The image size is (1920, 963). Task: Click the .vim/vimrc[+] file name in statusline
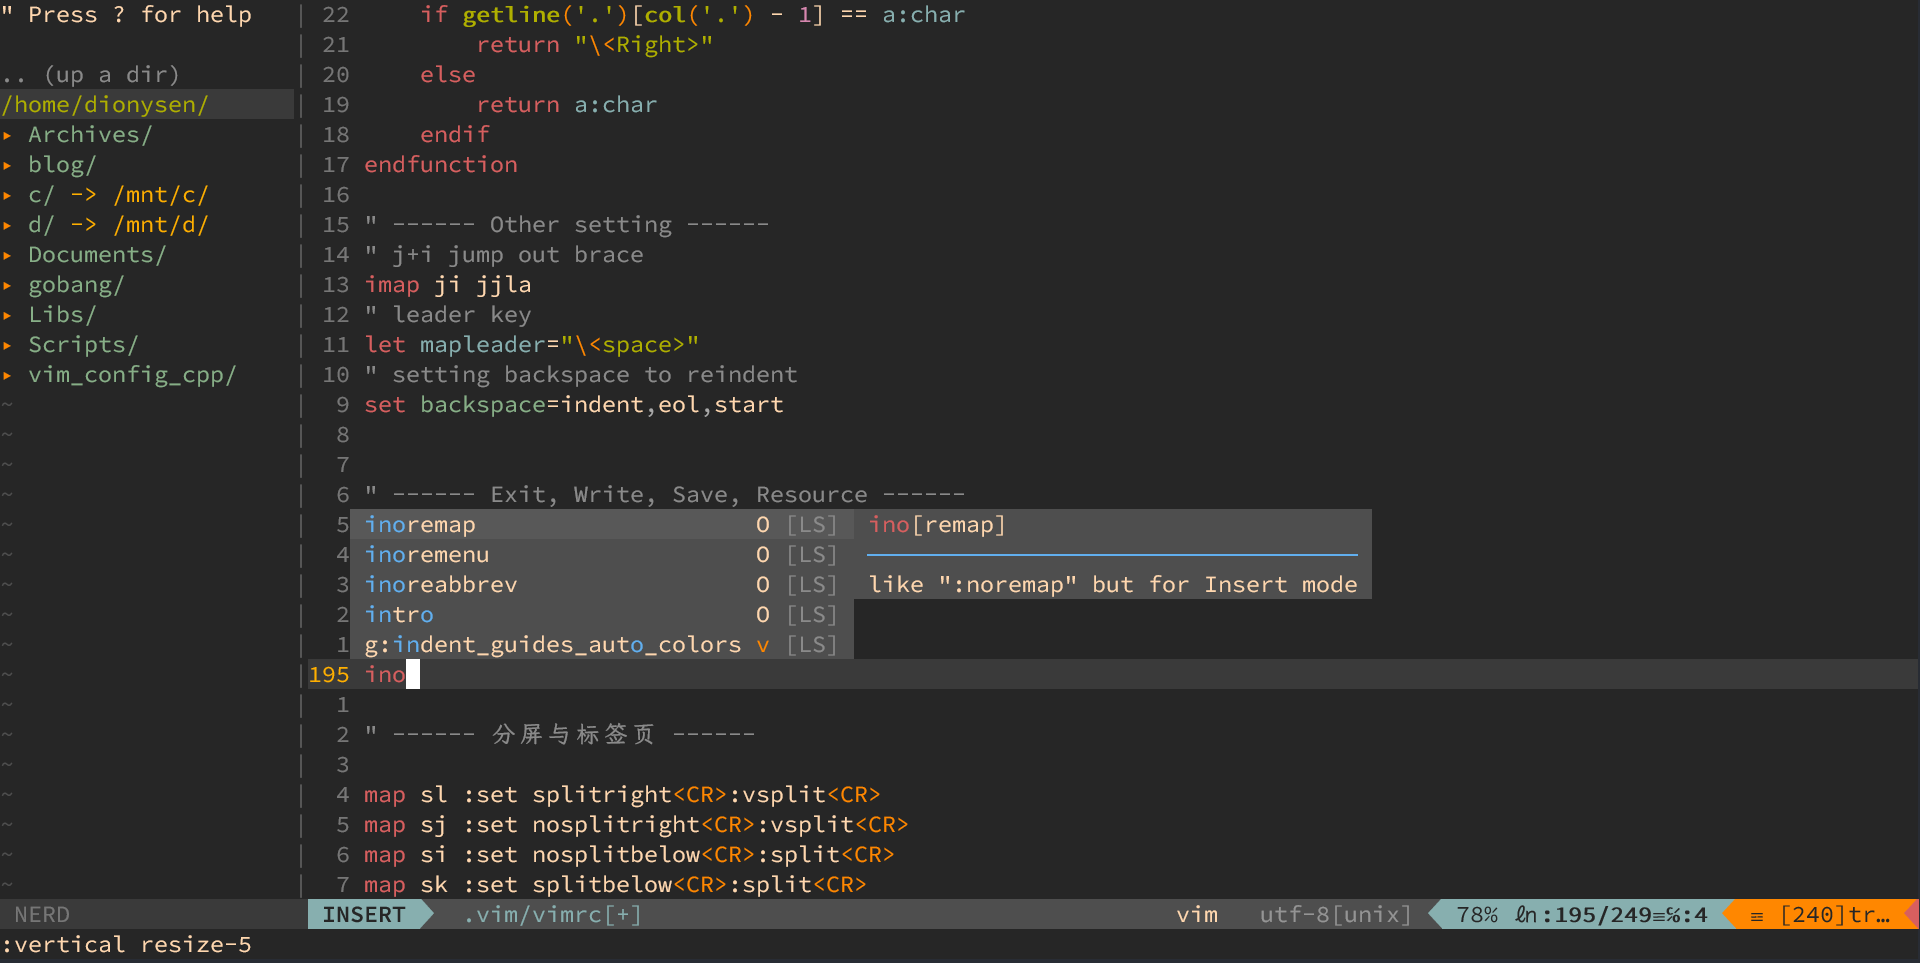coord(552,915)
